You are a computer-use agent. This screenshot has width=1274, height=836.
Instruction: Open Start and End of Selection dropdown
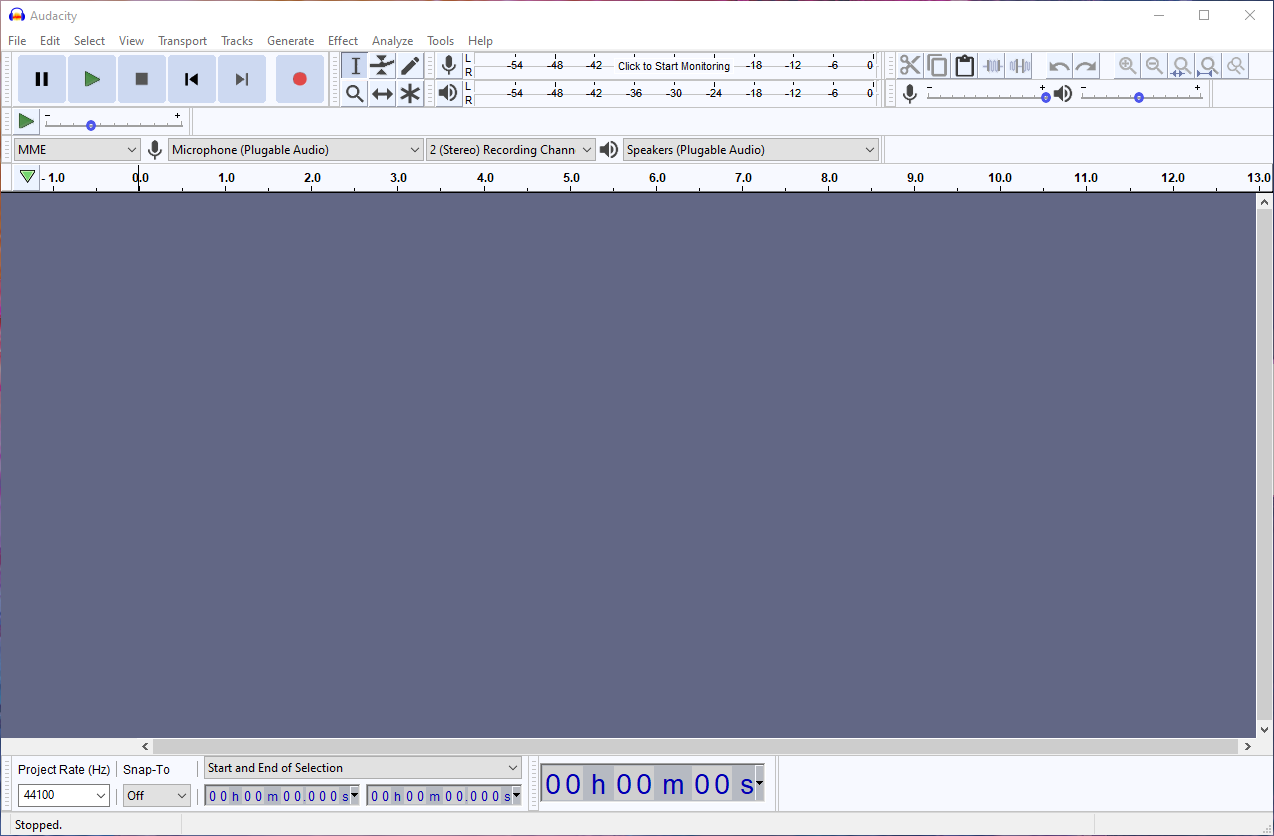pyautogui.click(x=363, y=768)
